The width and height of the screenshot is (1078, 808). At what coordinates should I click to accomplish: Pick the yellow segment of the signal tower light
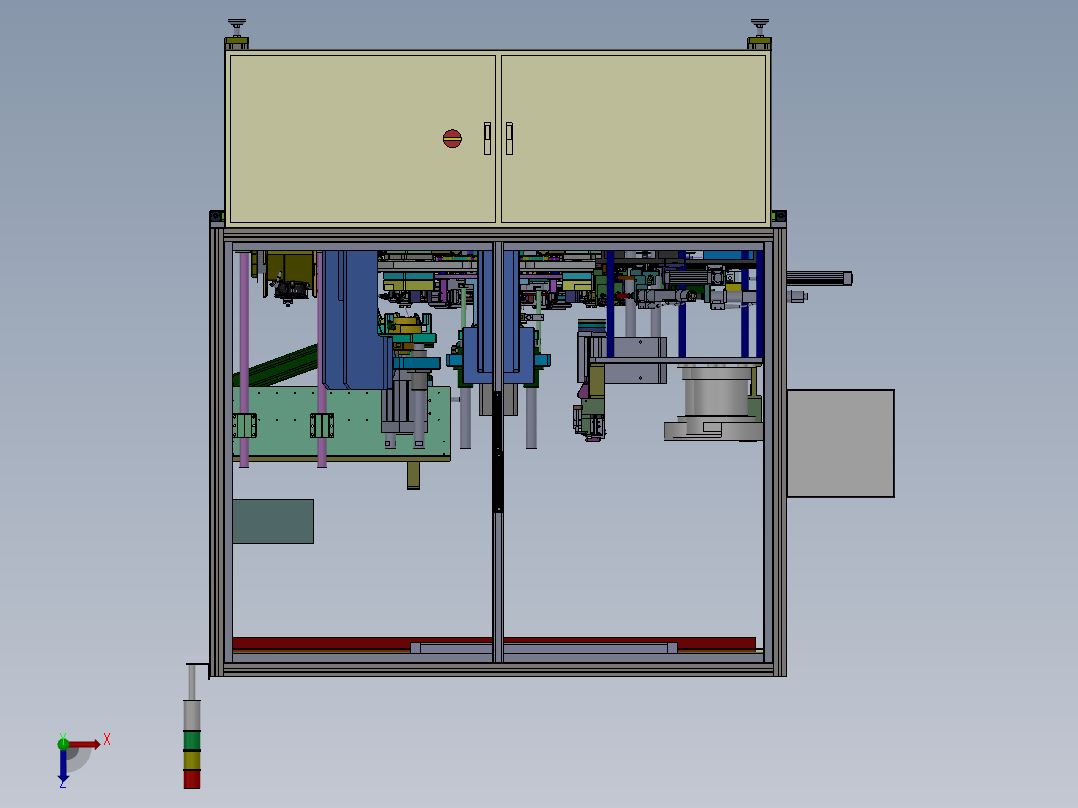[x=192, y=761]
